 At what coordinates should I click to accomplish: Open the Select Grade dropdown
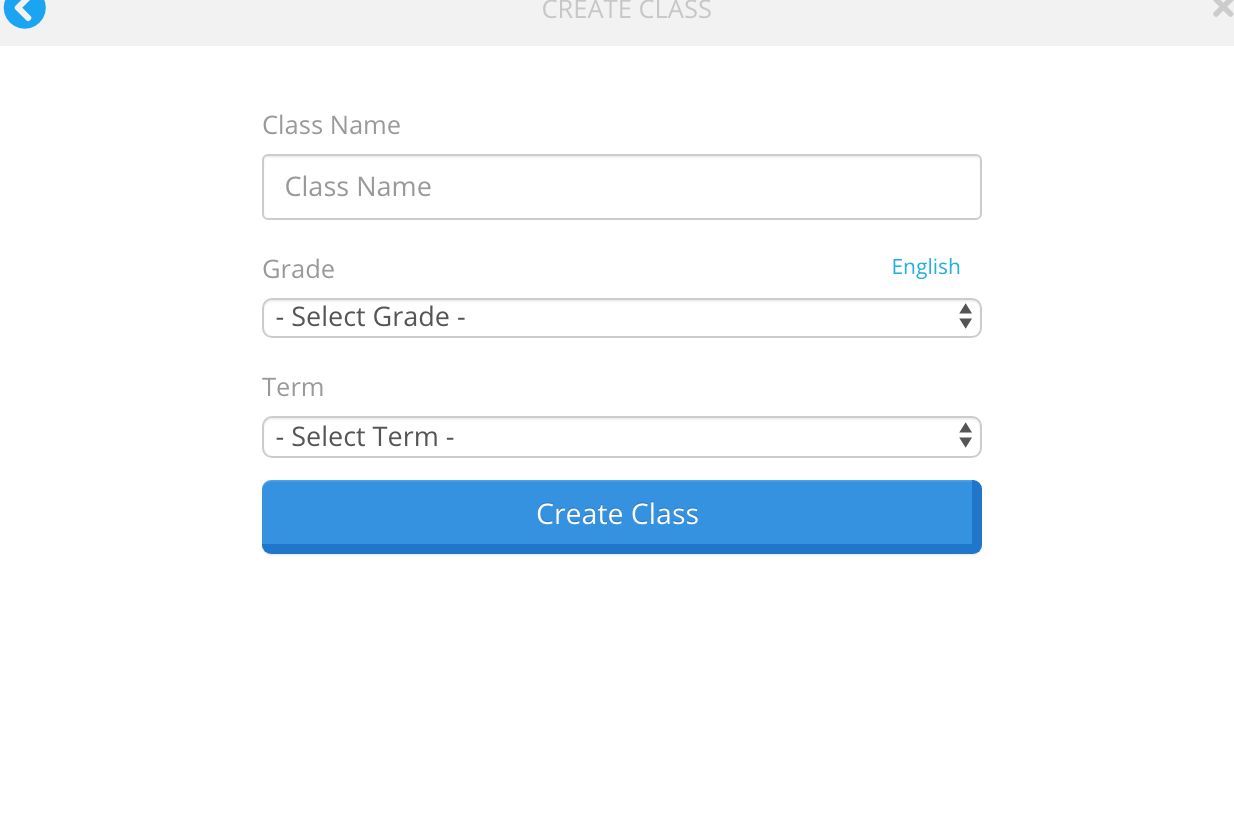coord(621,318)
